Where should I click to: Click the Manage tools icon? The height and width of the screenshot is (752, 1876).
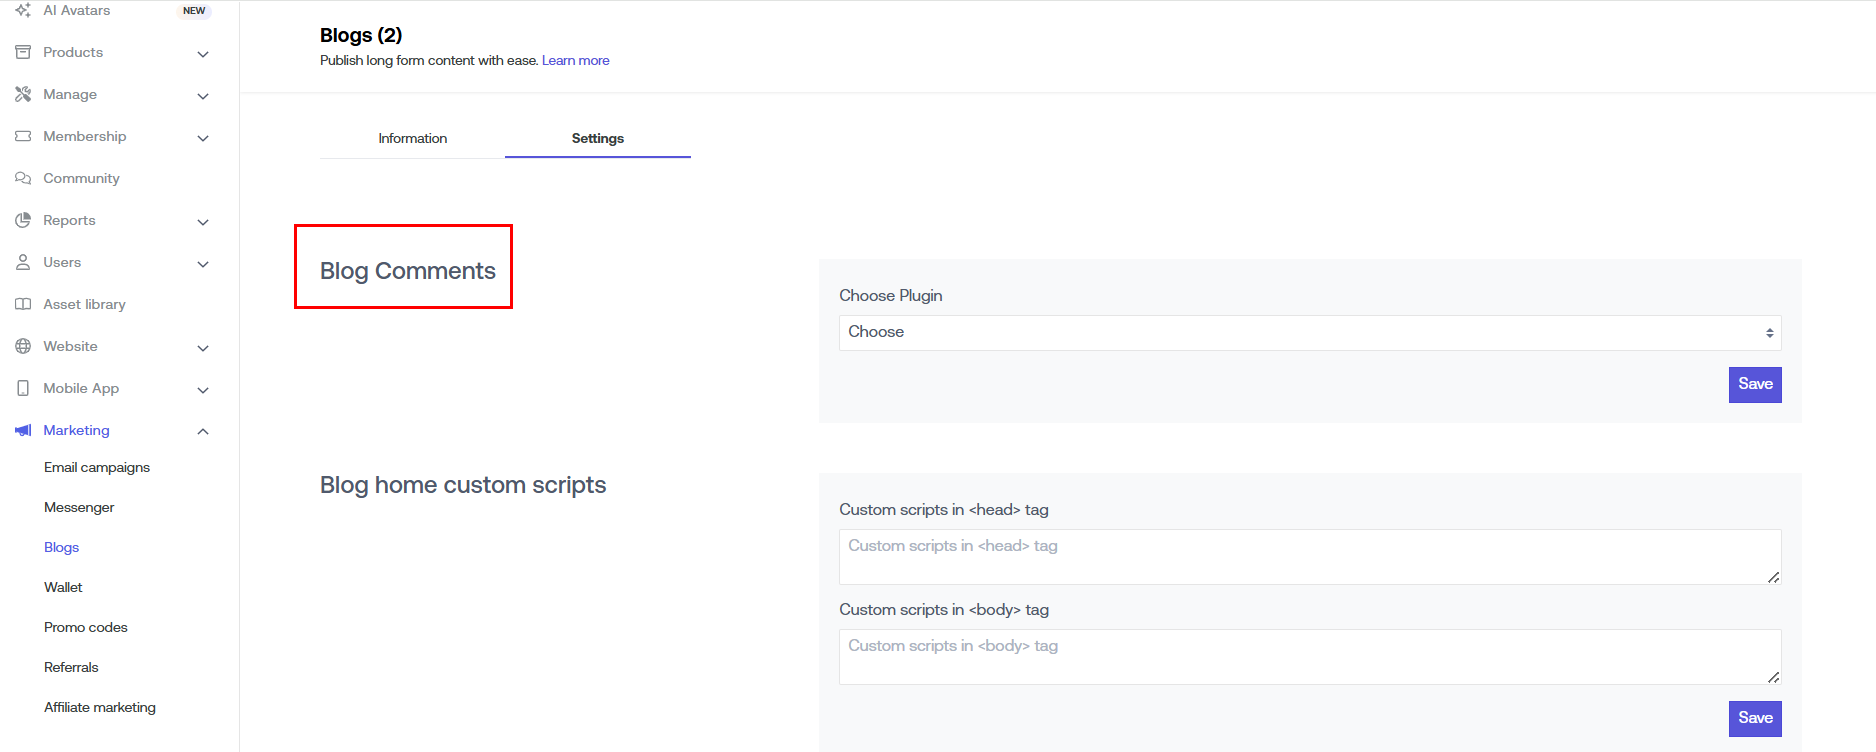tap(23, 94)
